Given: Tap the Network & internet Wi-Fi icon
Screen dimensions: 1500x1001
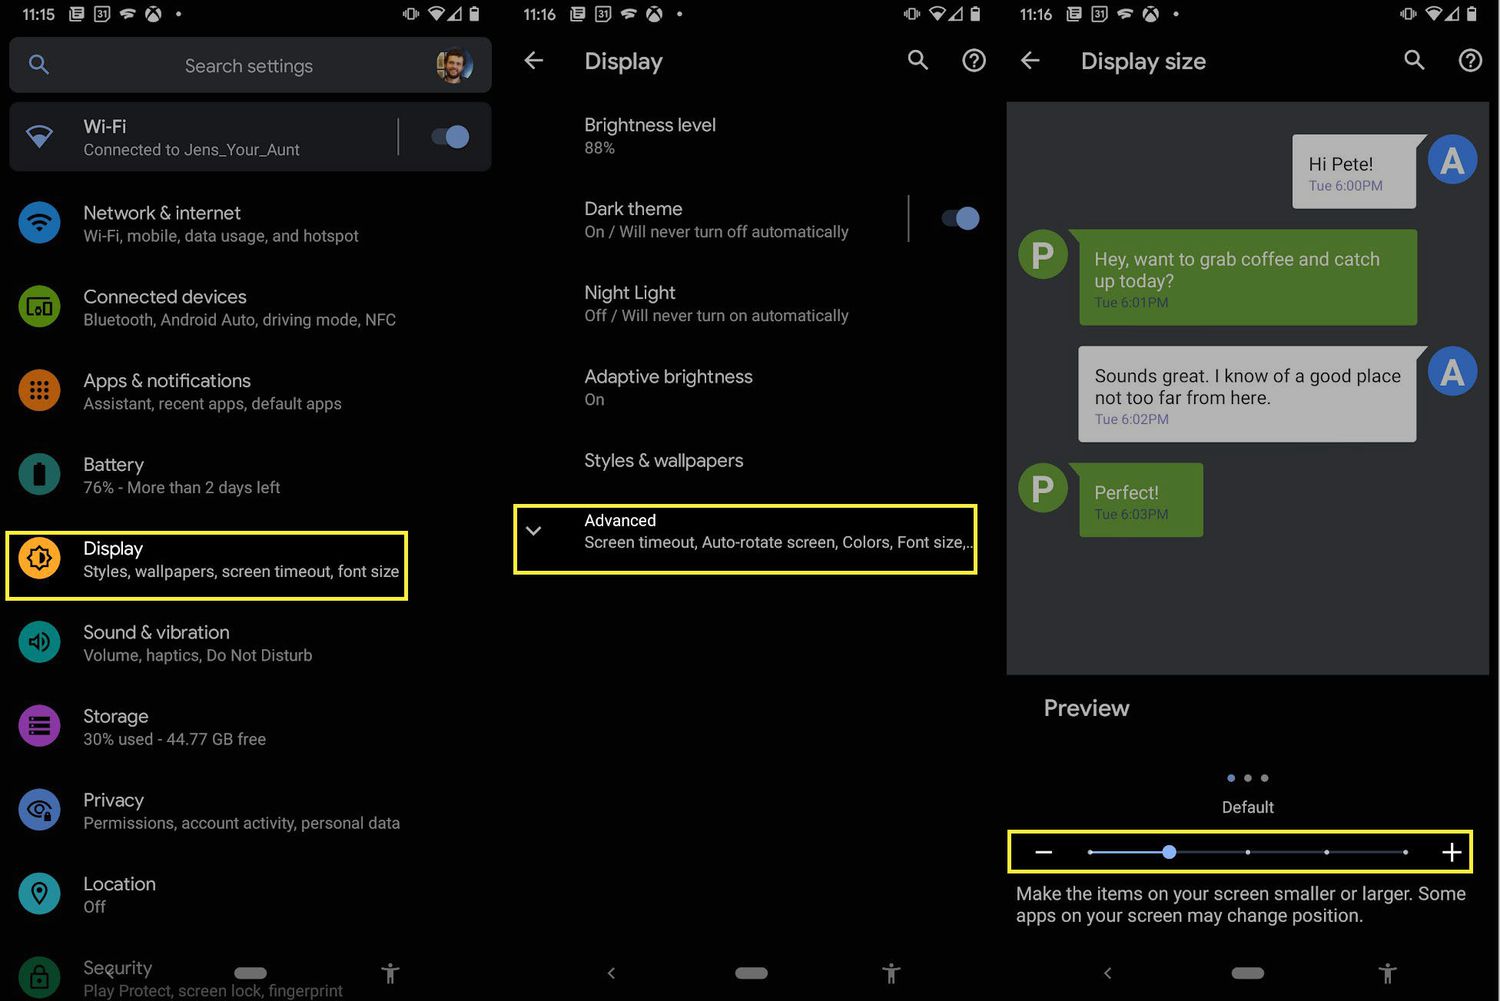Looking at the screenshot, I should point(39,222).
